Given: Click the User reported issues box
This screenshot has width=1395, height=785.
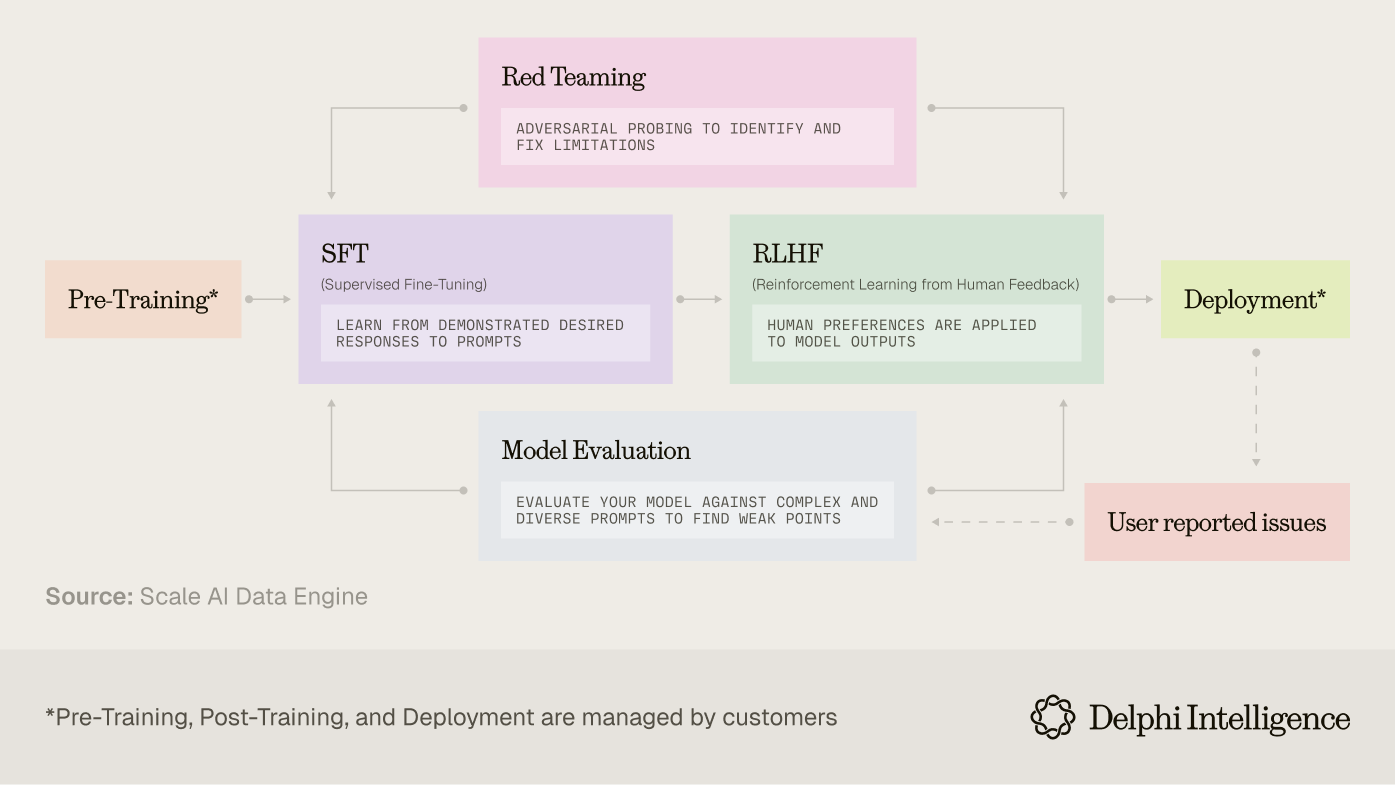Looking at the screenshot, I should [x=1217, y=522].
